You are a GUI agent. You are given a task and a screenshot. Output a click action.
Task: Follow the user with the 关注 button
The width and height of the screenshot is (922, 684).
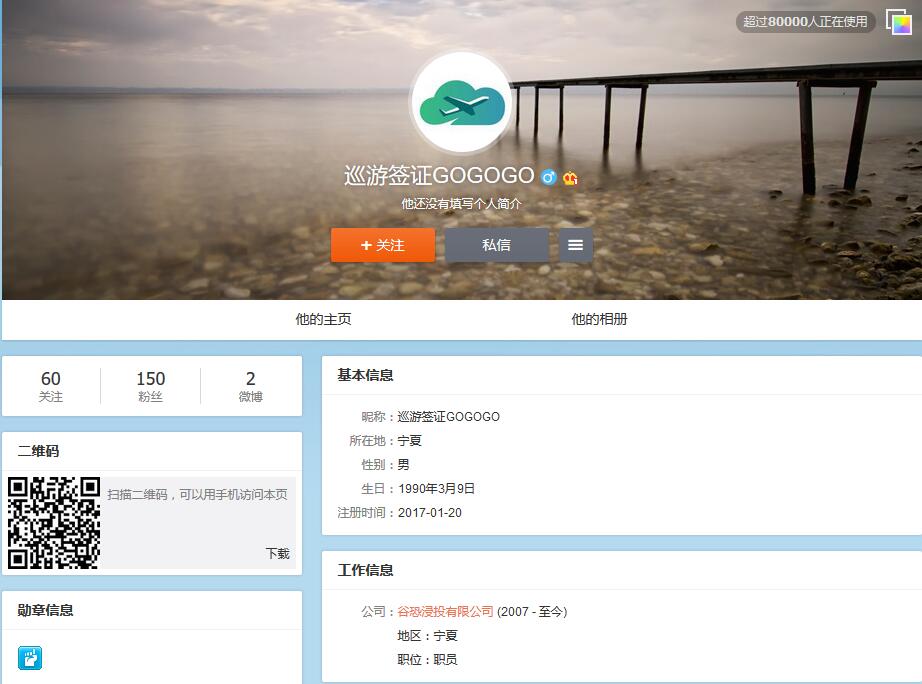[383, 244]
